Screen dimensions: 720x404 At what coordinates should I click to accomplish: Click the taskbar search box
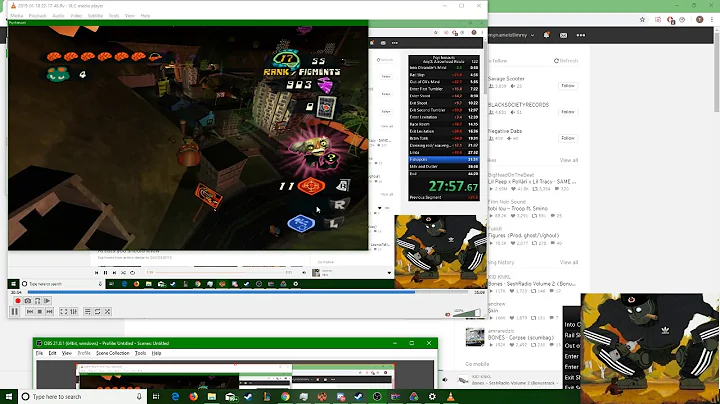click(83, 396)
